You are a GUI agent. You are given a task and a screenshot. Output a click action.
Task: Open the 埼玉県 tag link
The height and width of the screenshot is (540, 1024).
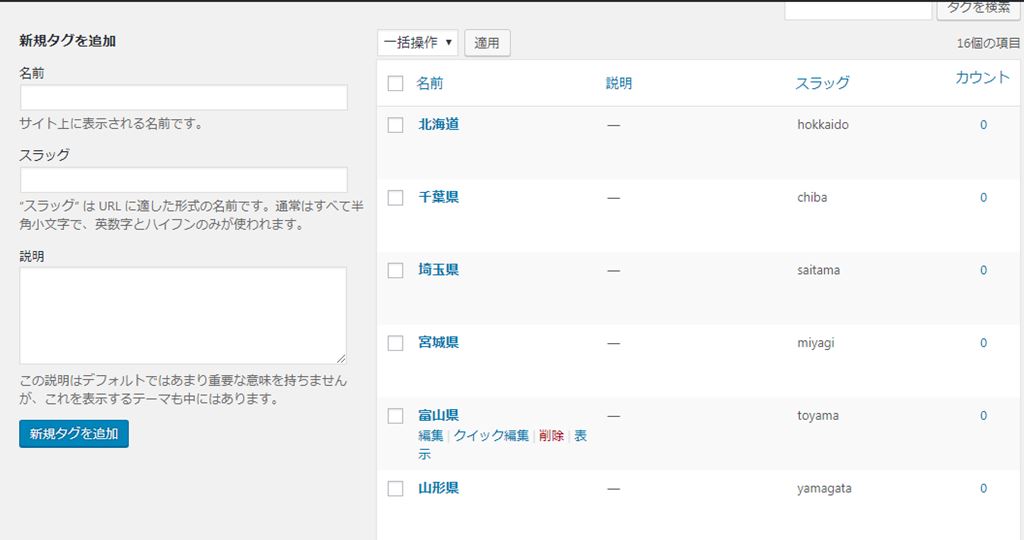pos(438,270)
